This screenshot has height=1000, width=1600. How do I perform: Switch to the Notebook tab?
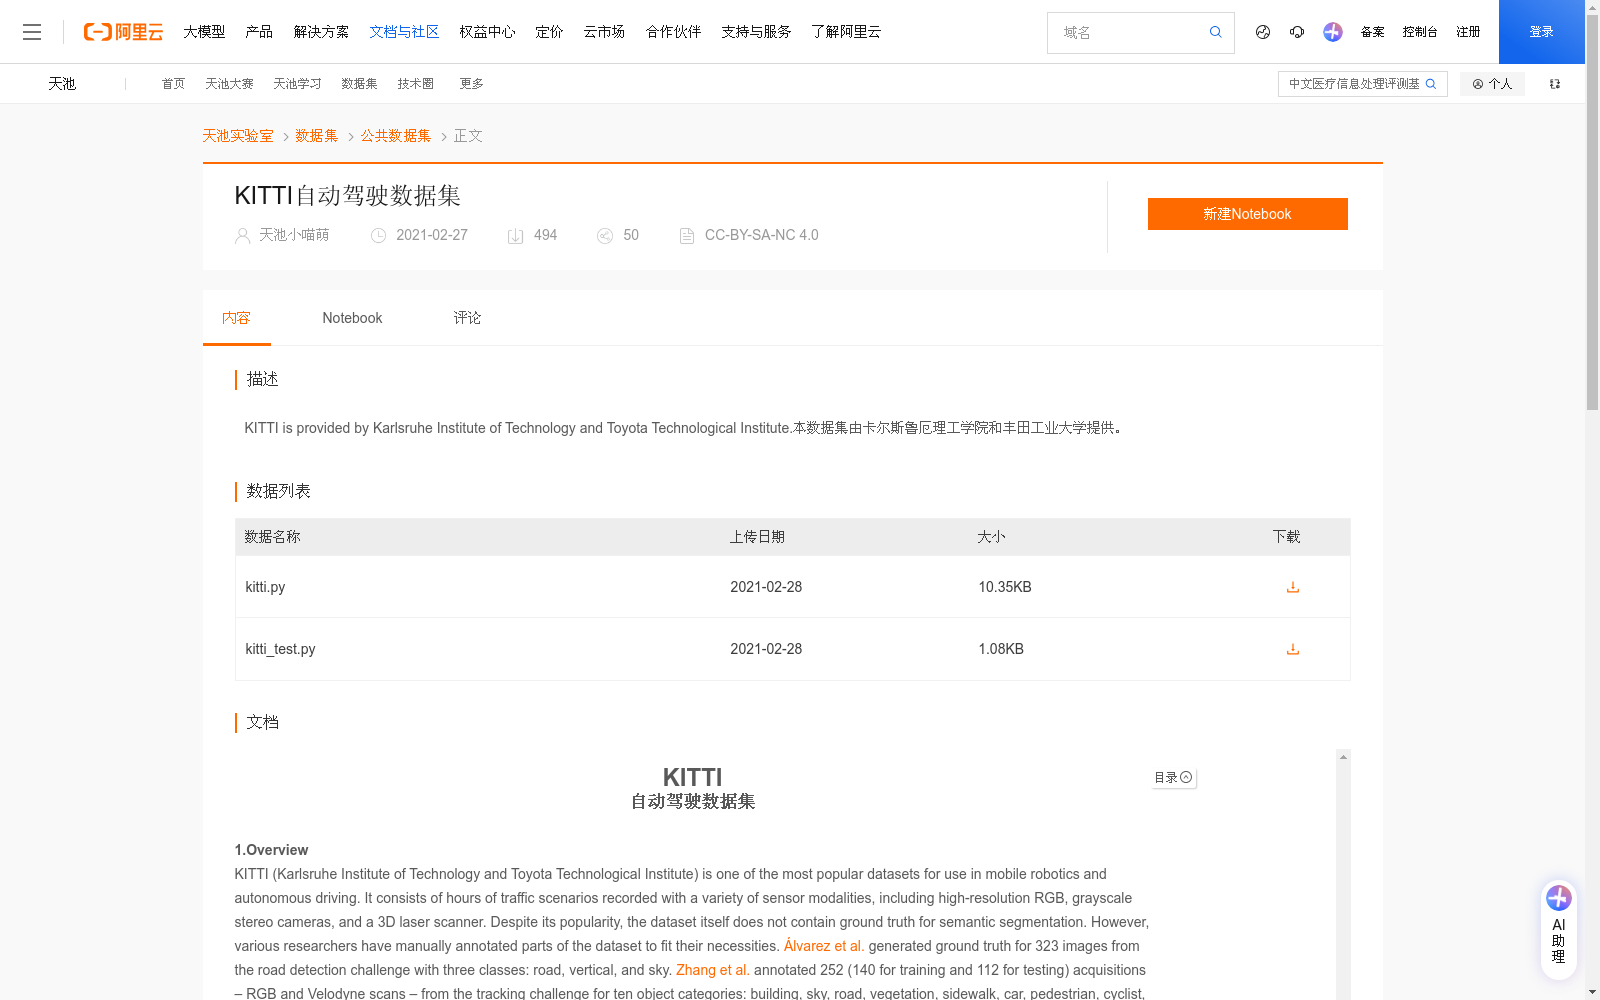pyautogui.click(x=352, y=318)
